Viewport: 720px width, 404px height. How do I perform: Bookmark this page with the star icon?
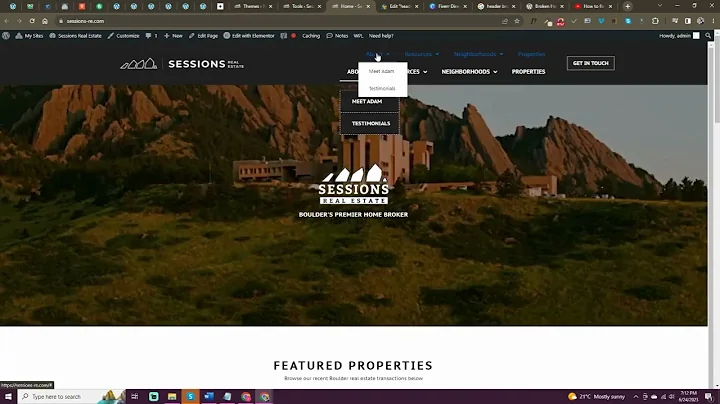tap(517, 21)
